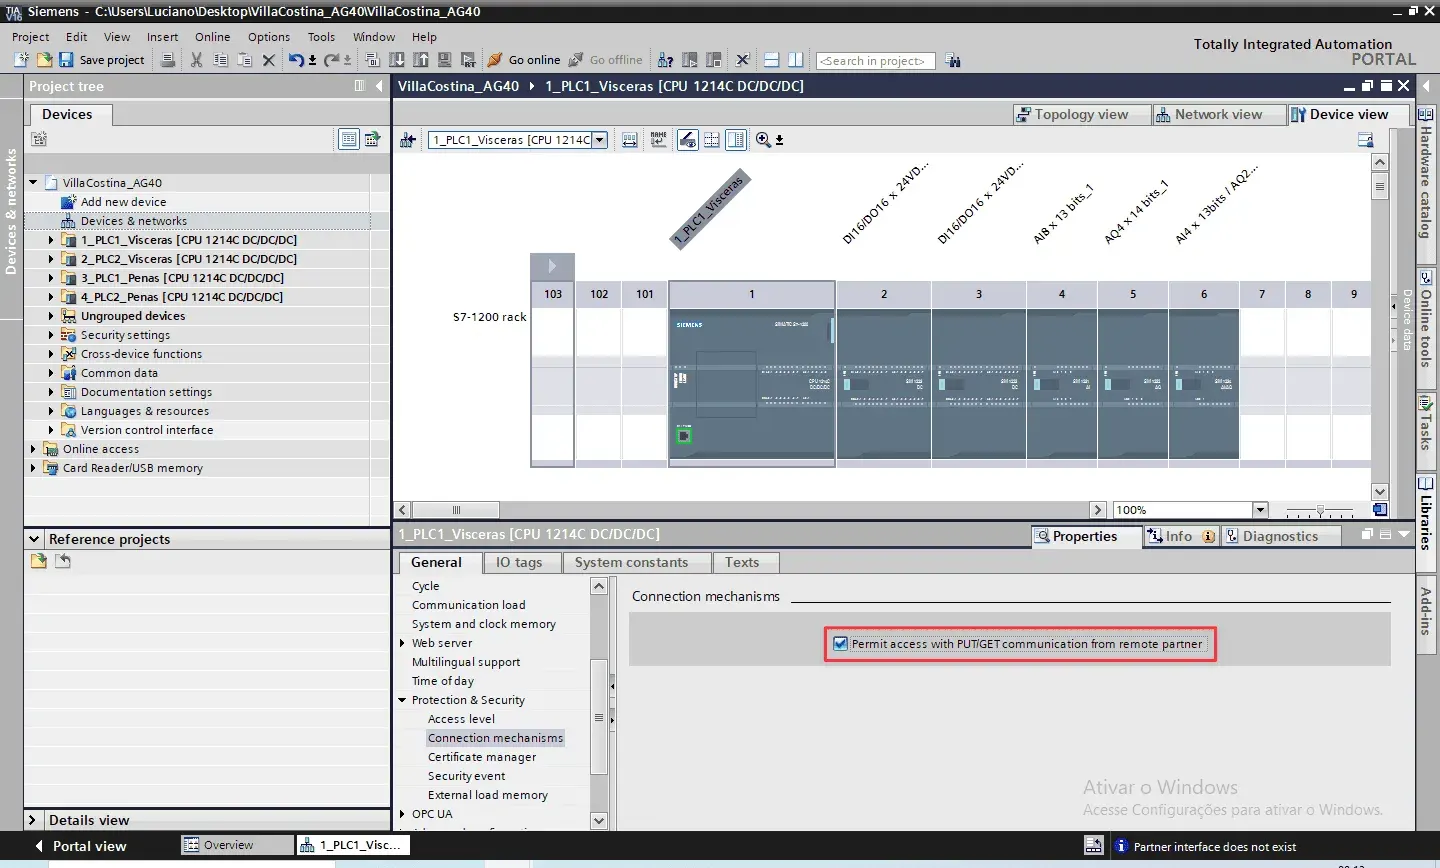Viewport: 1440px width, 868px height.
Task: Click the Undo arrow icon
Action: [296, 60]
